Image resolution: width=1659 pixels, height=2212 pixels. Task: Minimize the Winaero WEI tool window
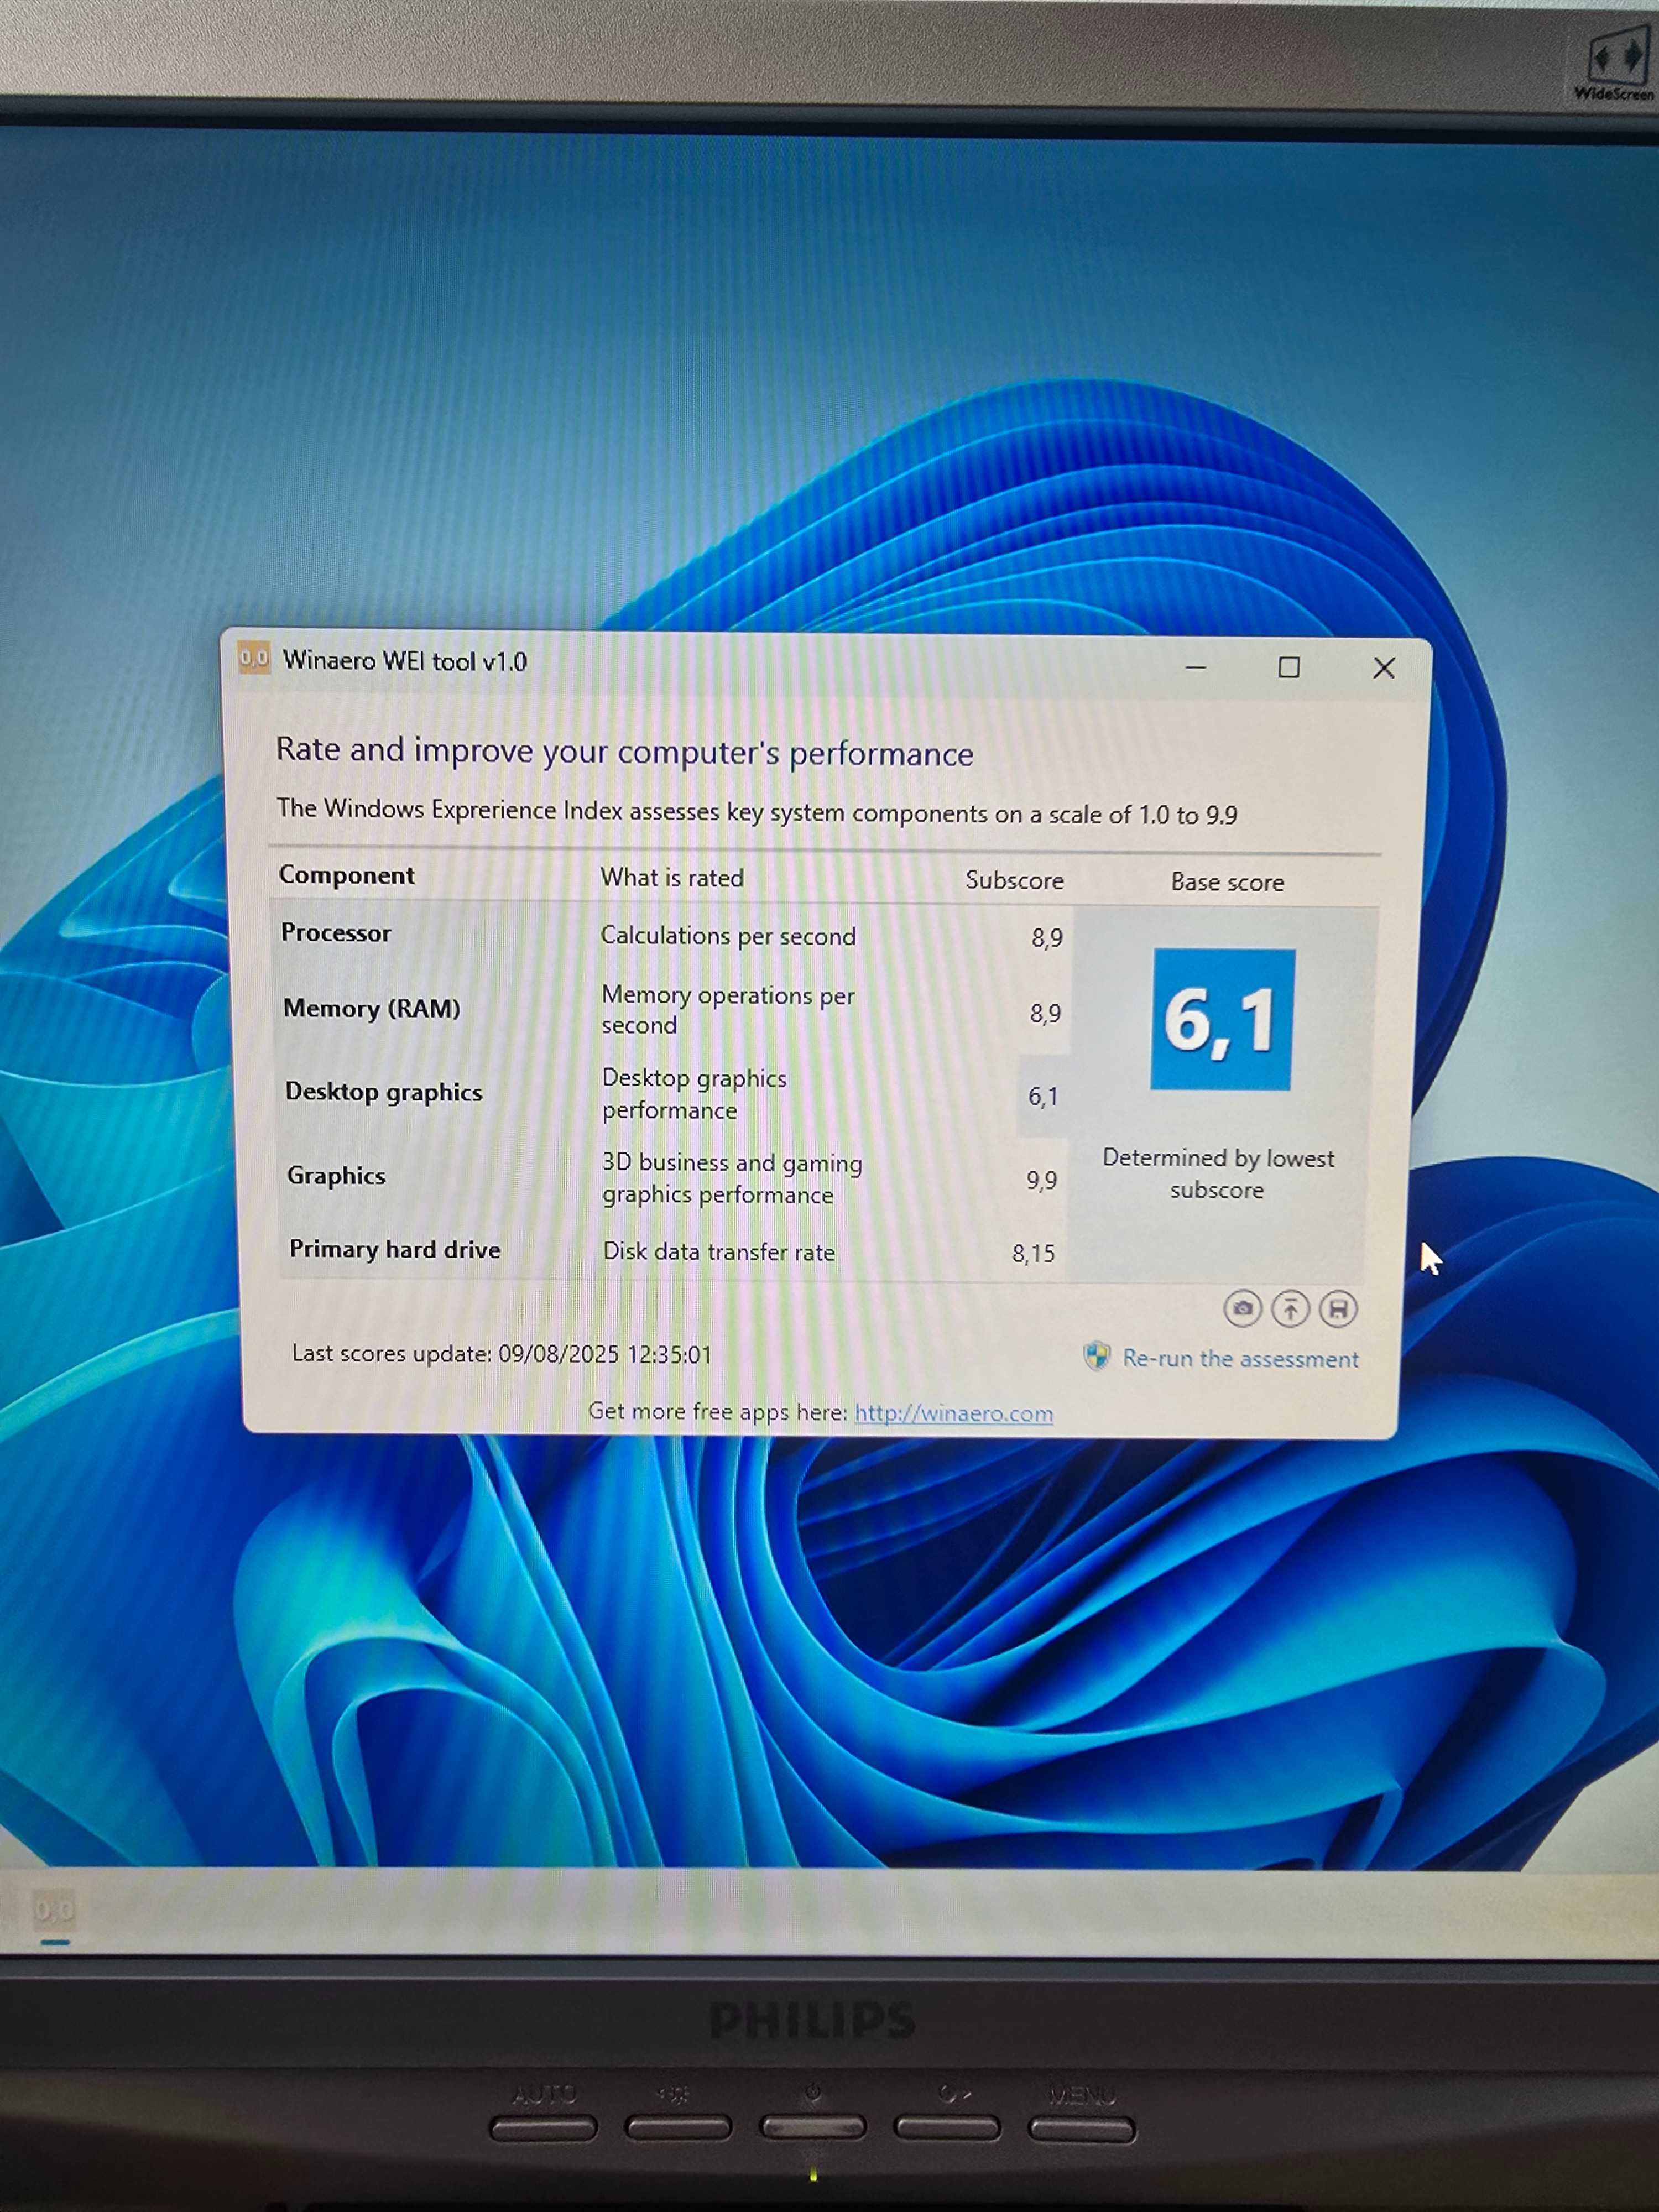click(1196, 667)
